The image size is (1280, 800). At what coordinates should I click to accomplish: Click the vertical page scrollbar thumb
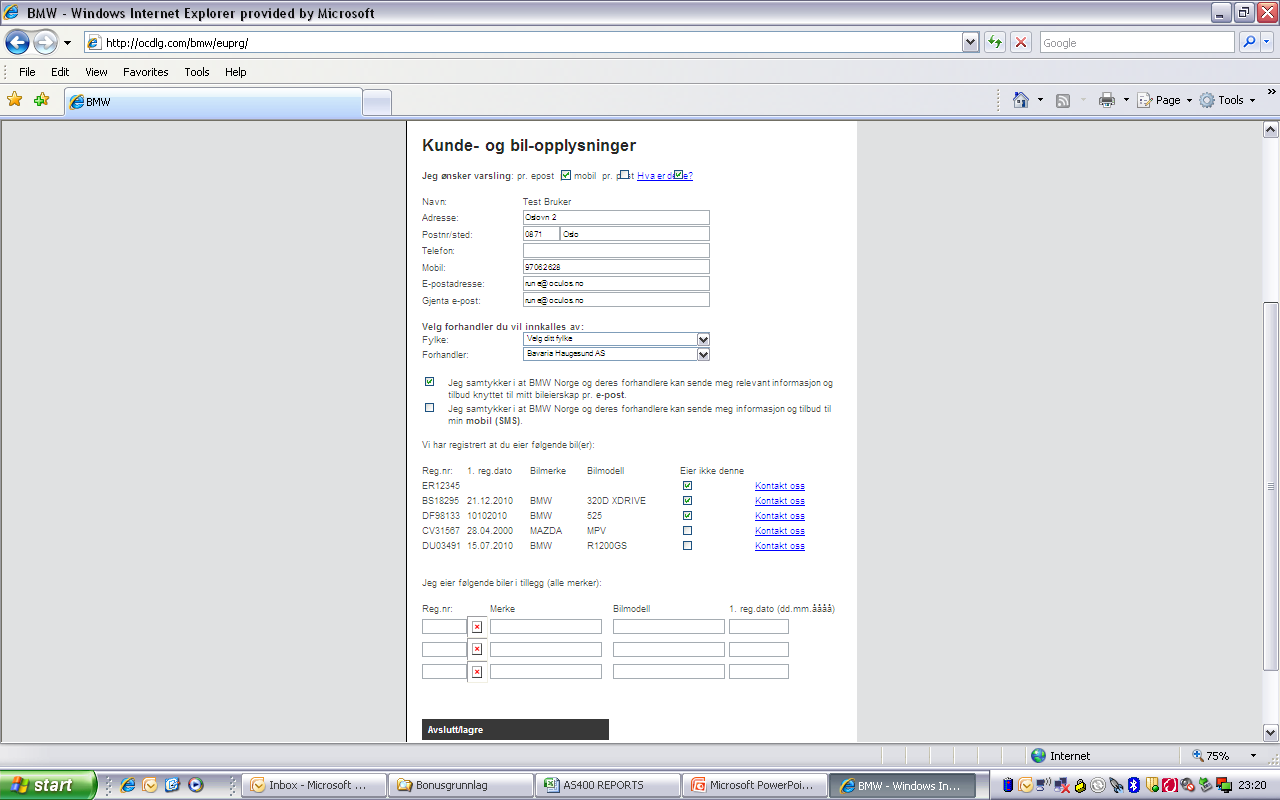1271,485
